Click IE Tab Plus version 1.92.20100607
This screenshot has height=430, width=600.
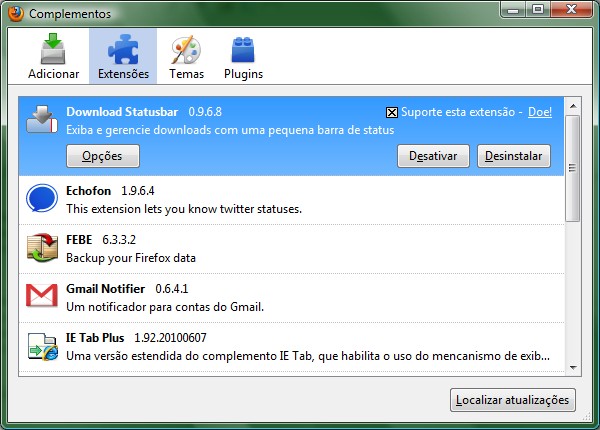(x=170, y=337)
